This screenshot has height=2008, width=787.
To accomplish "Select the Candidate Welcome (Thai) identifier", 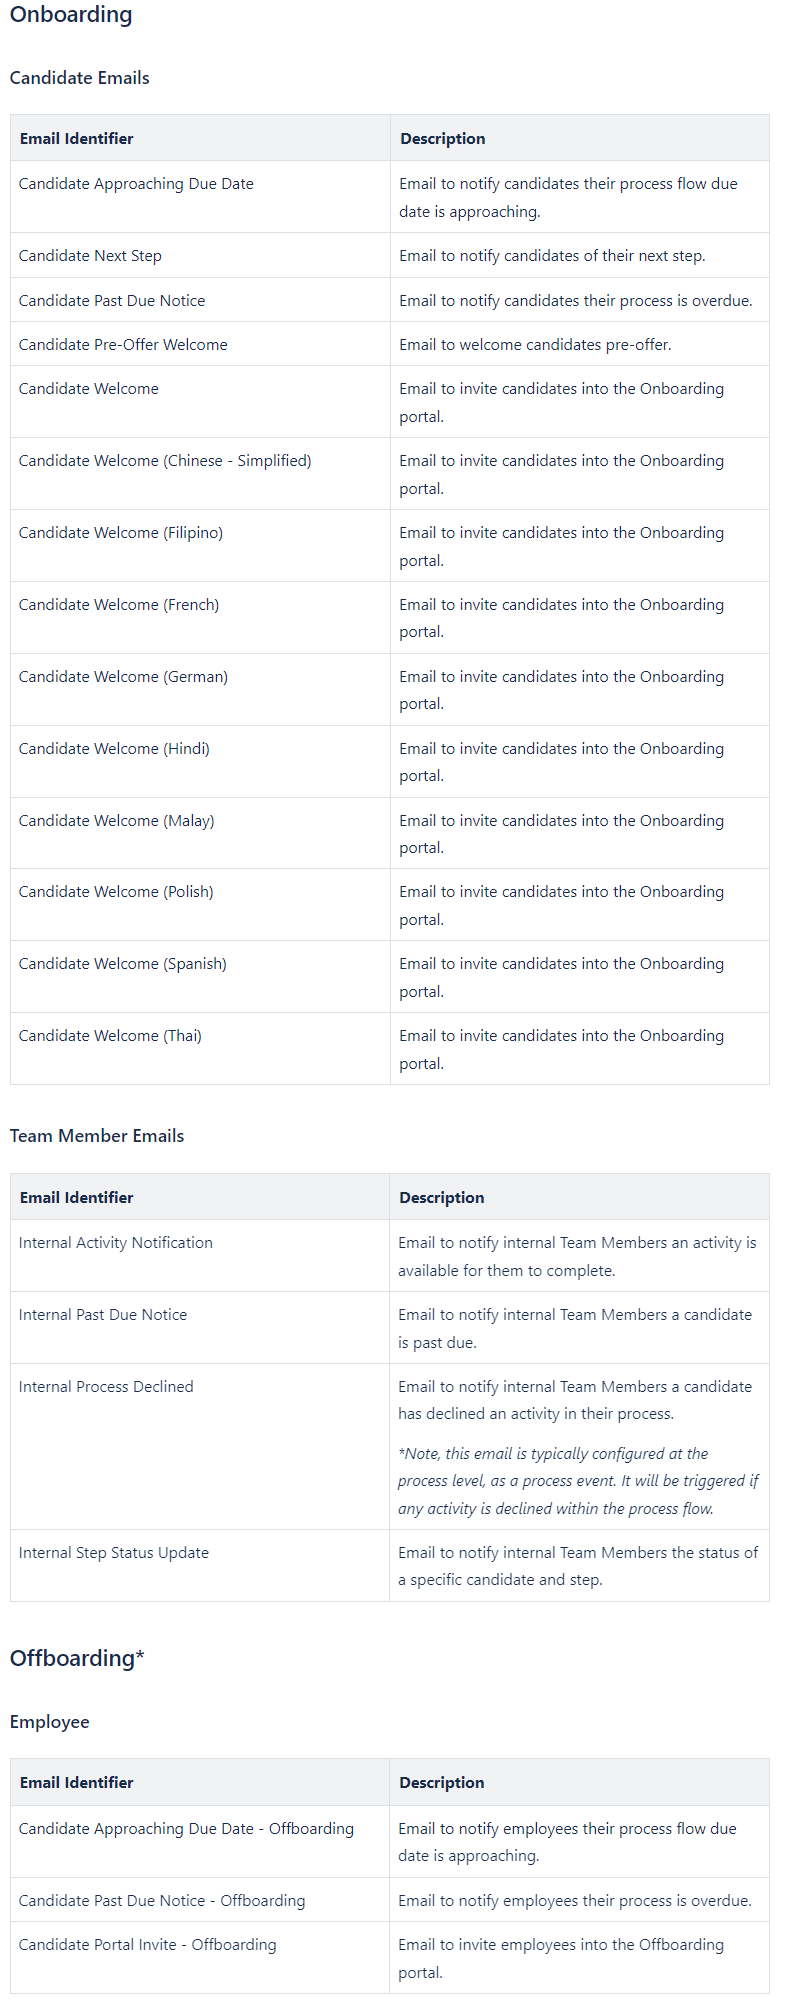I will [x=110, y=1036].
